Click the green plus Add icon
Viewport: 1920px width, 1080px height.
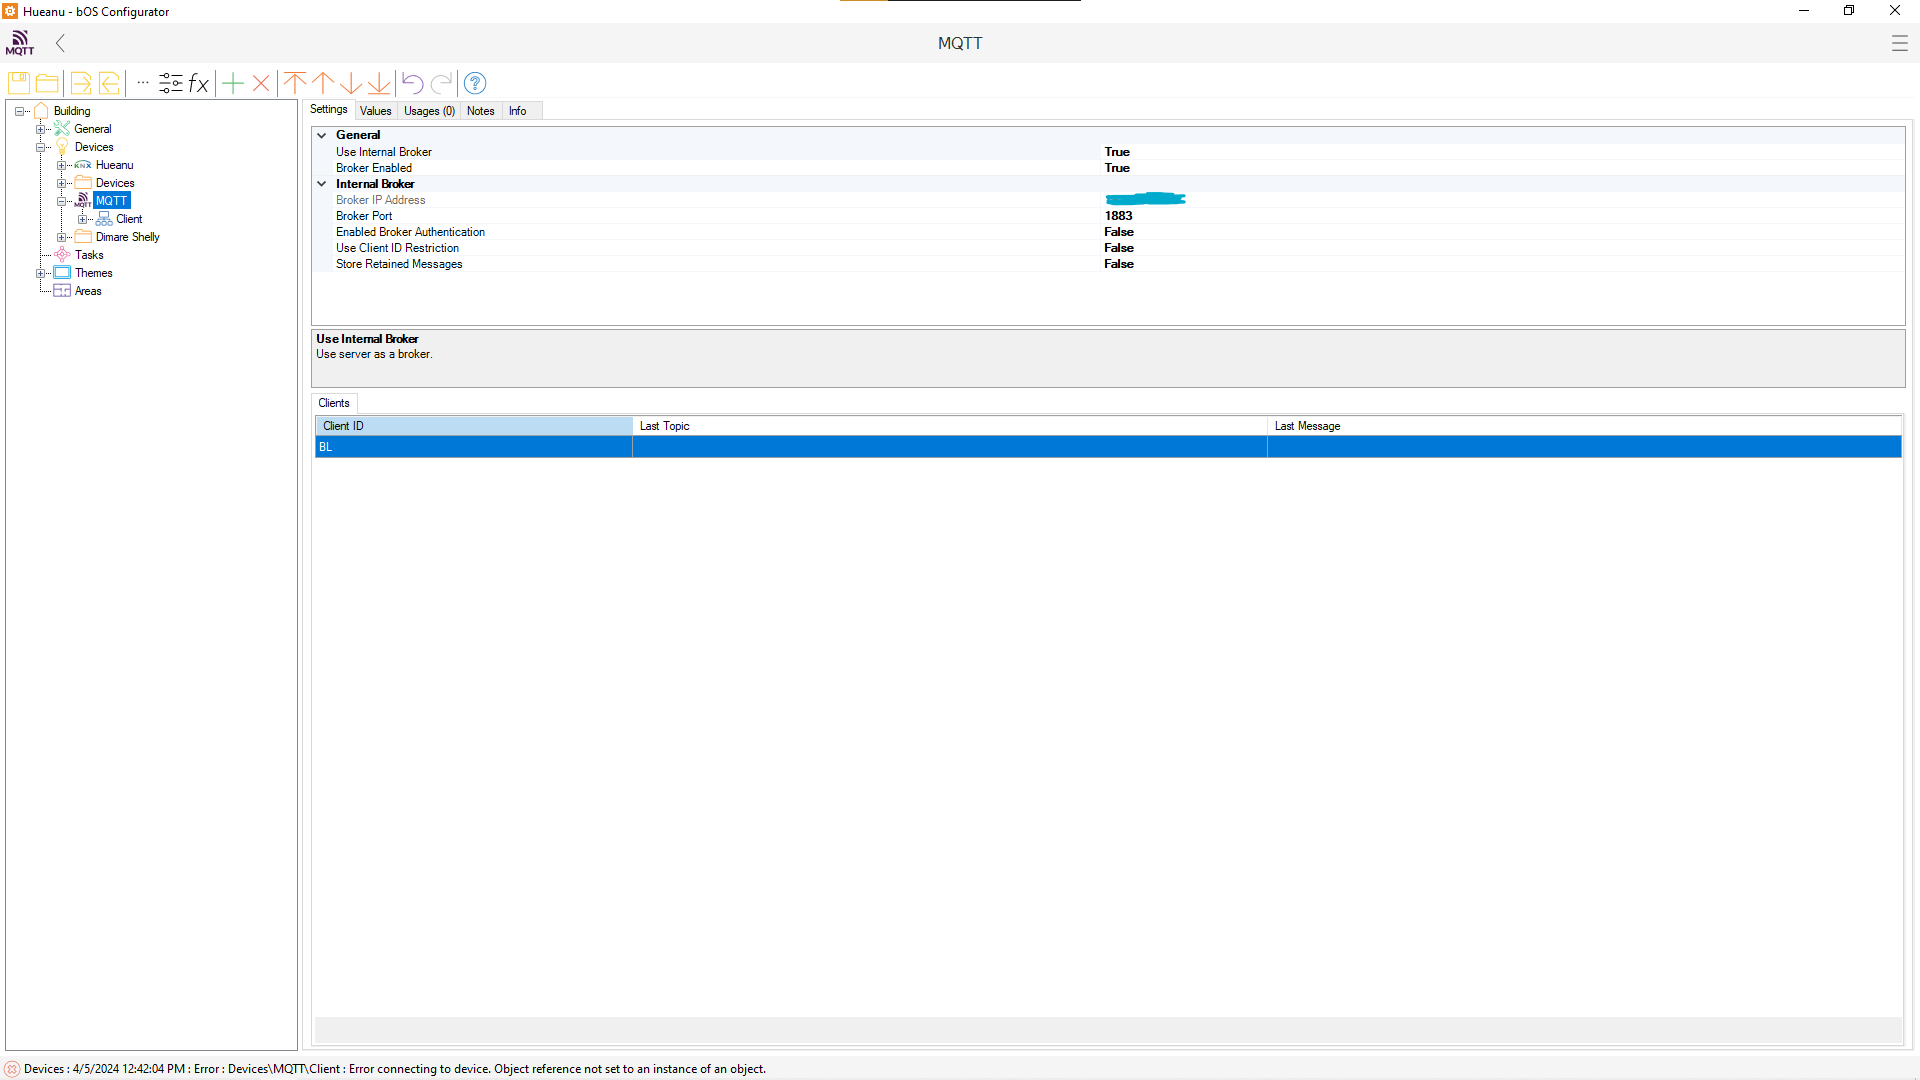pos(233,83)
